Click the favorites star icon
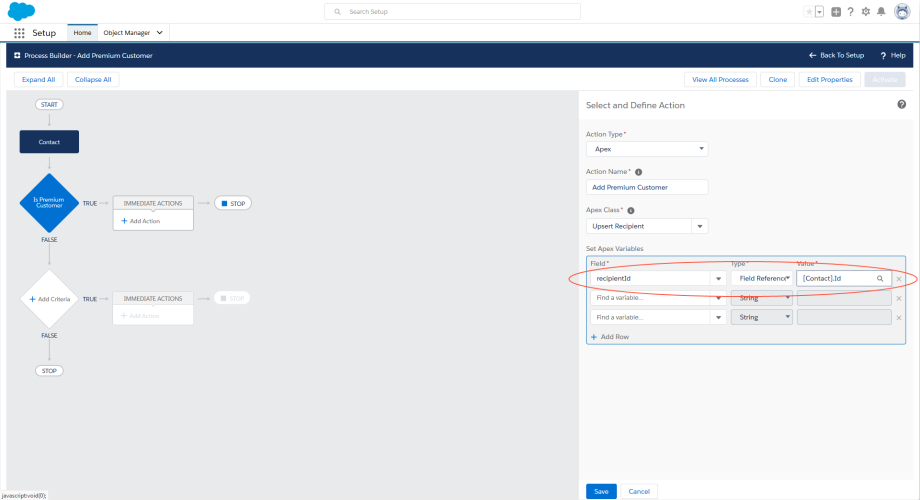Screen dimensions: 920x500 tap(809, 12)
